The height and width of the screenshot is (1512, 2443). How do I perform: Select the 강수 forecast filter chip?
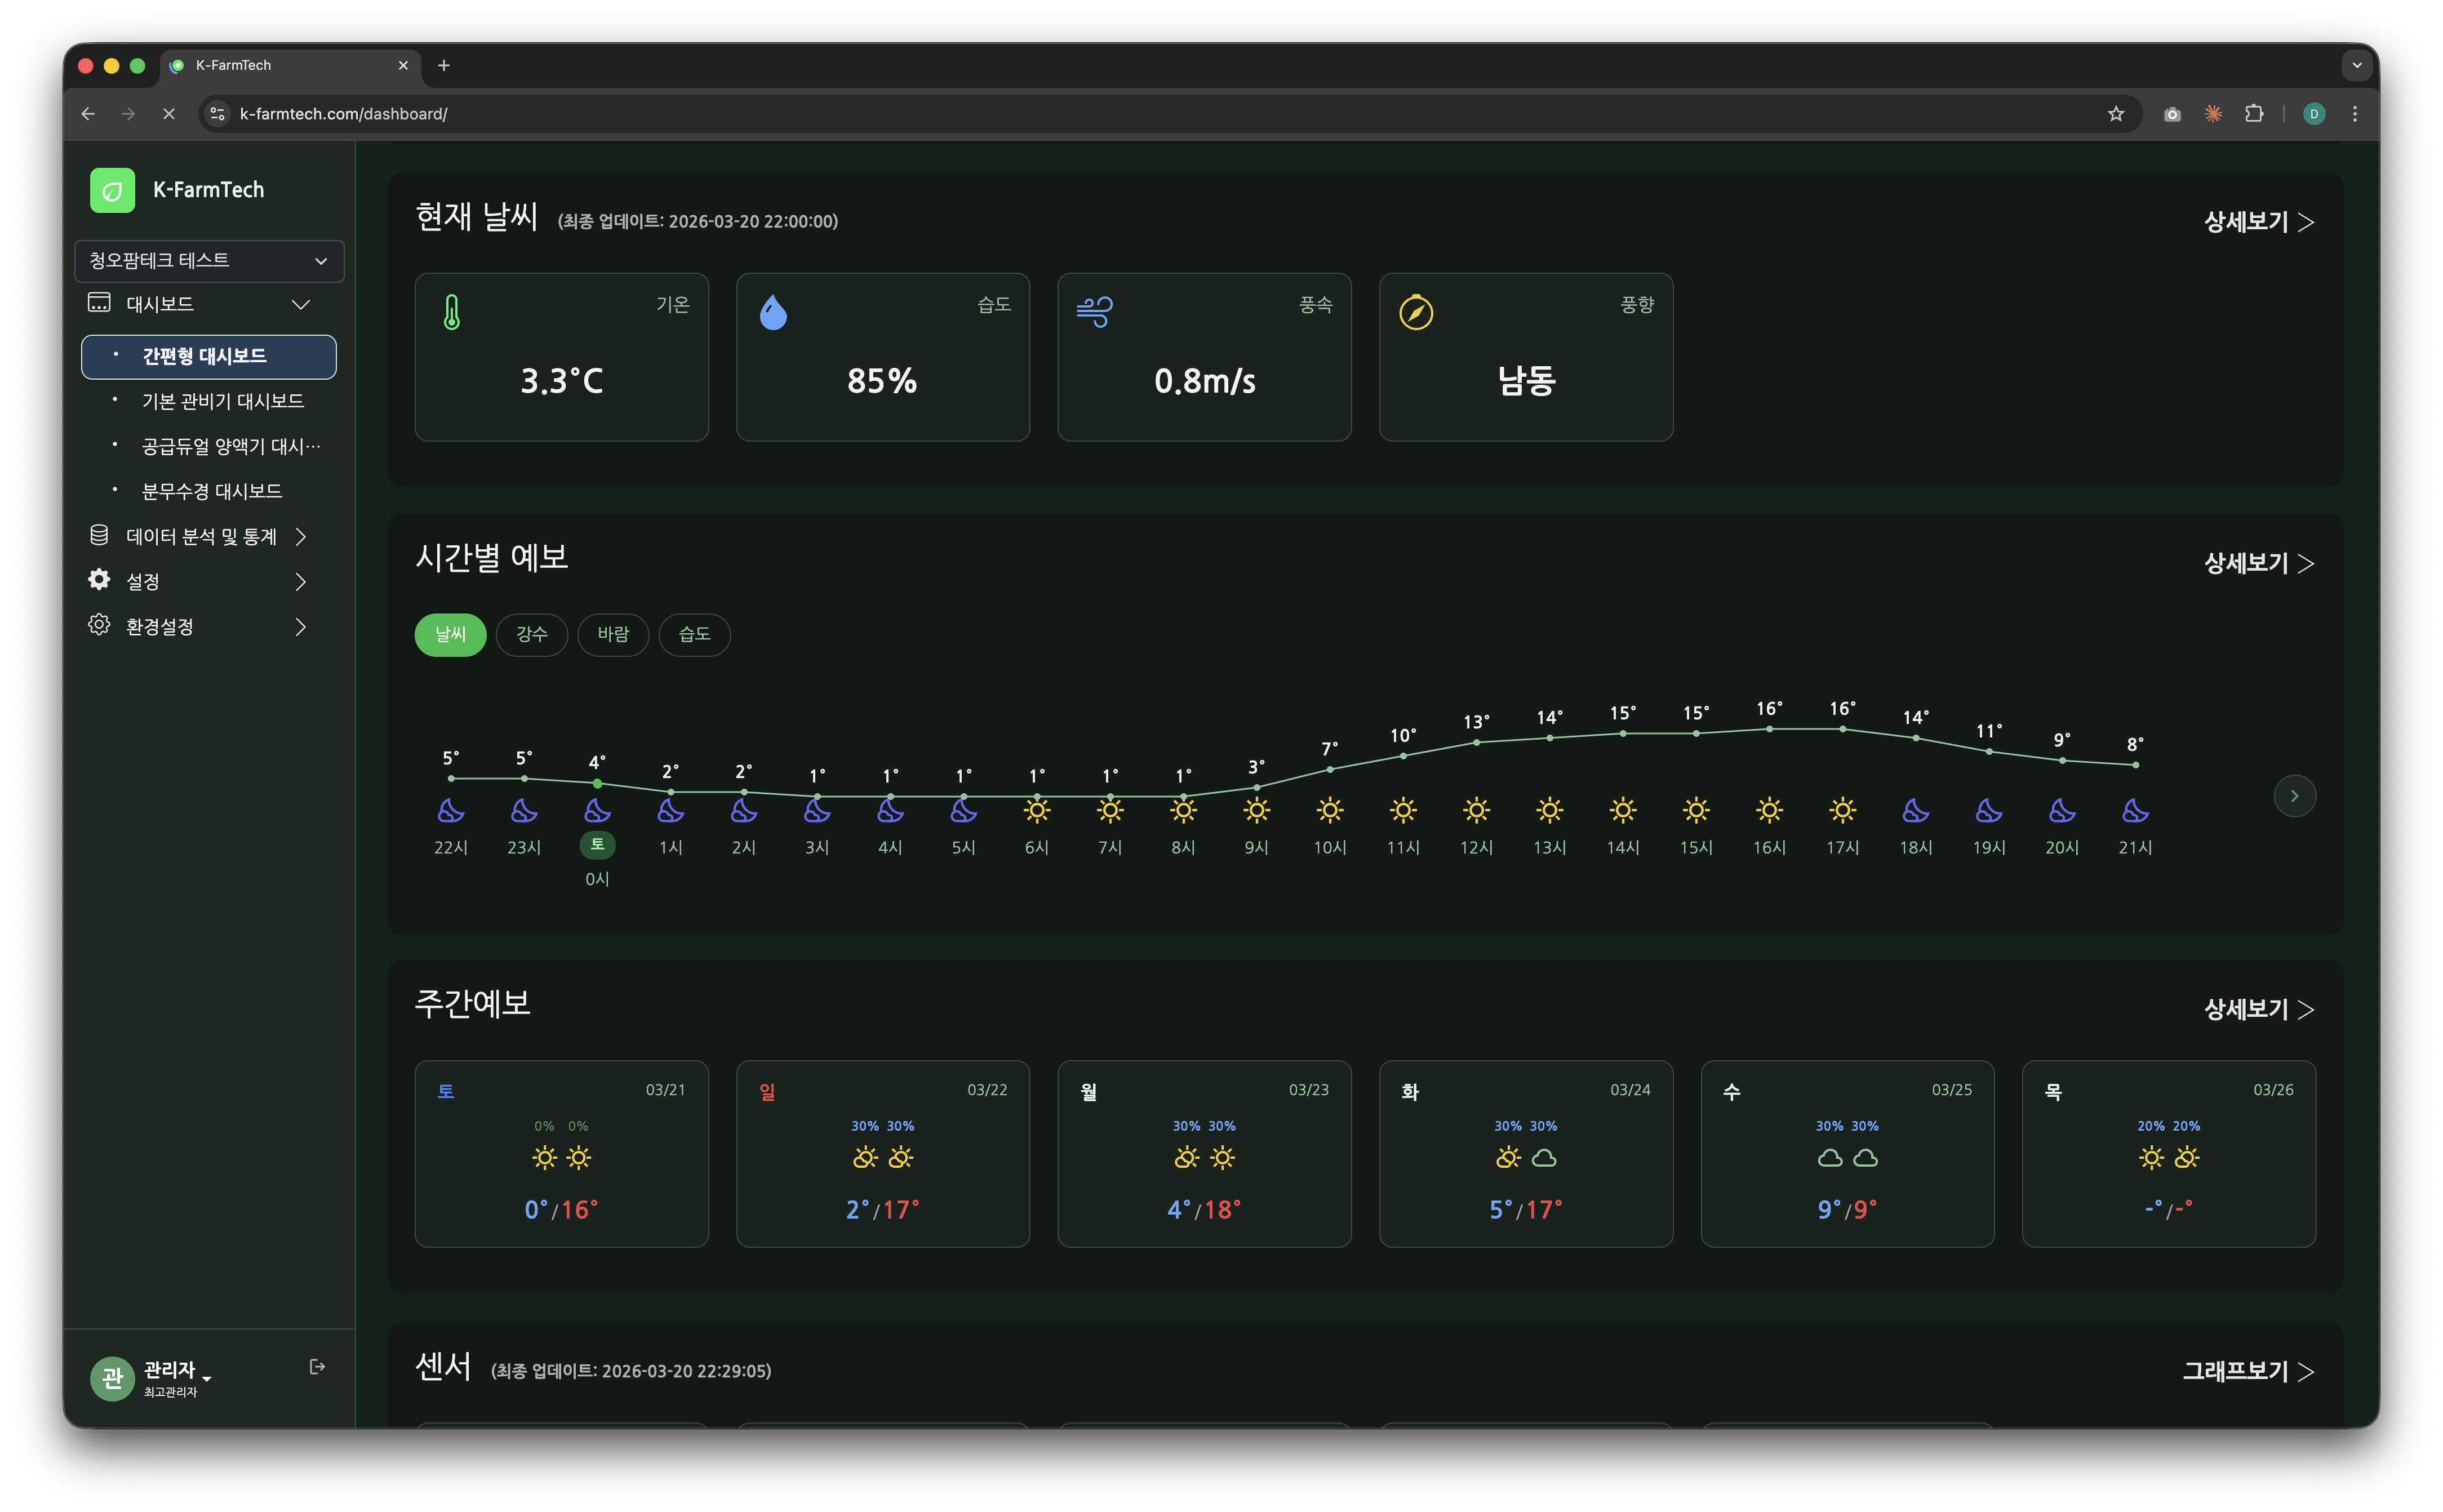coord(531,634)
